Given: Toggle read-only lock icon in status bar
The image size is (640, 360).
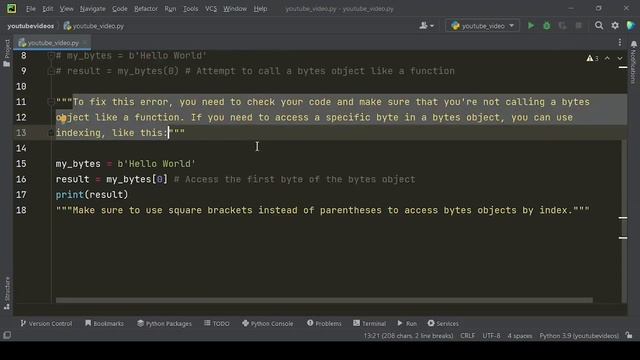Looking at the screenshot, I should pyautogui.click(x=629, y=336).
